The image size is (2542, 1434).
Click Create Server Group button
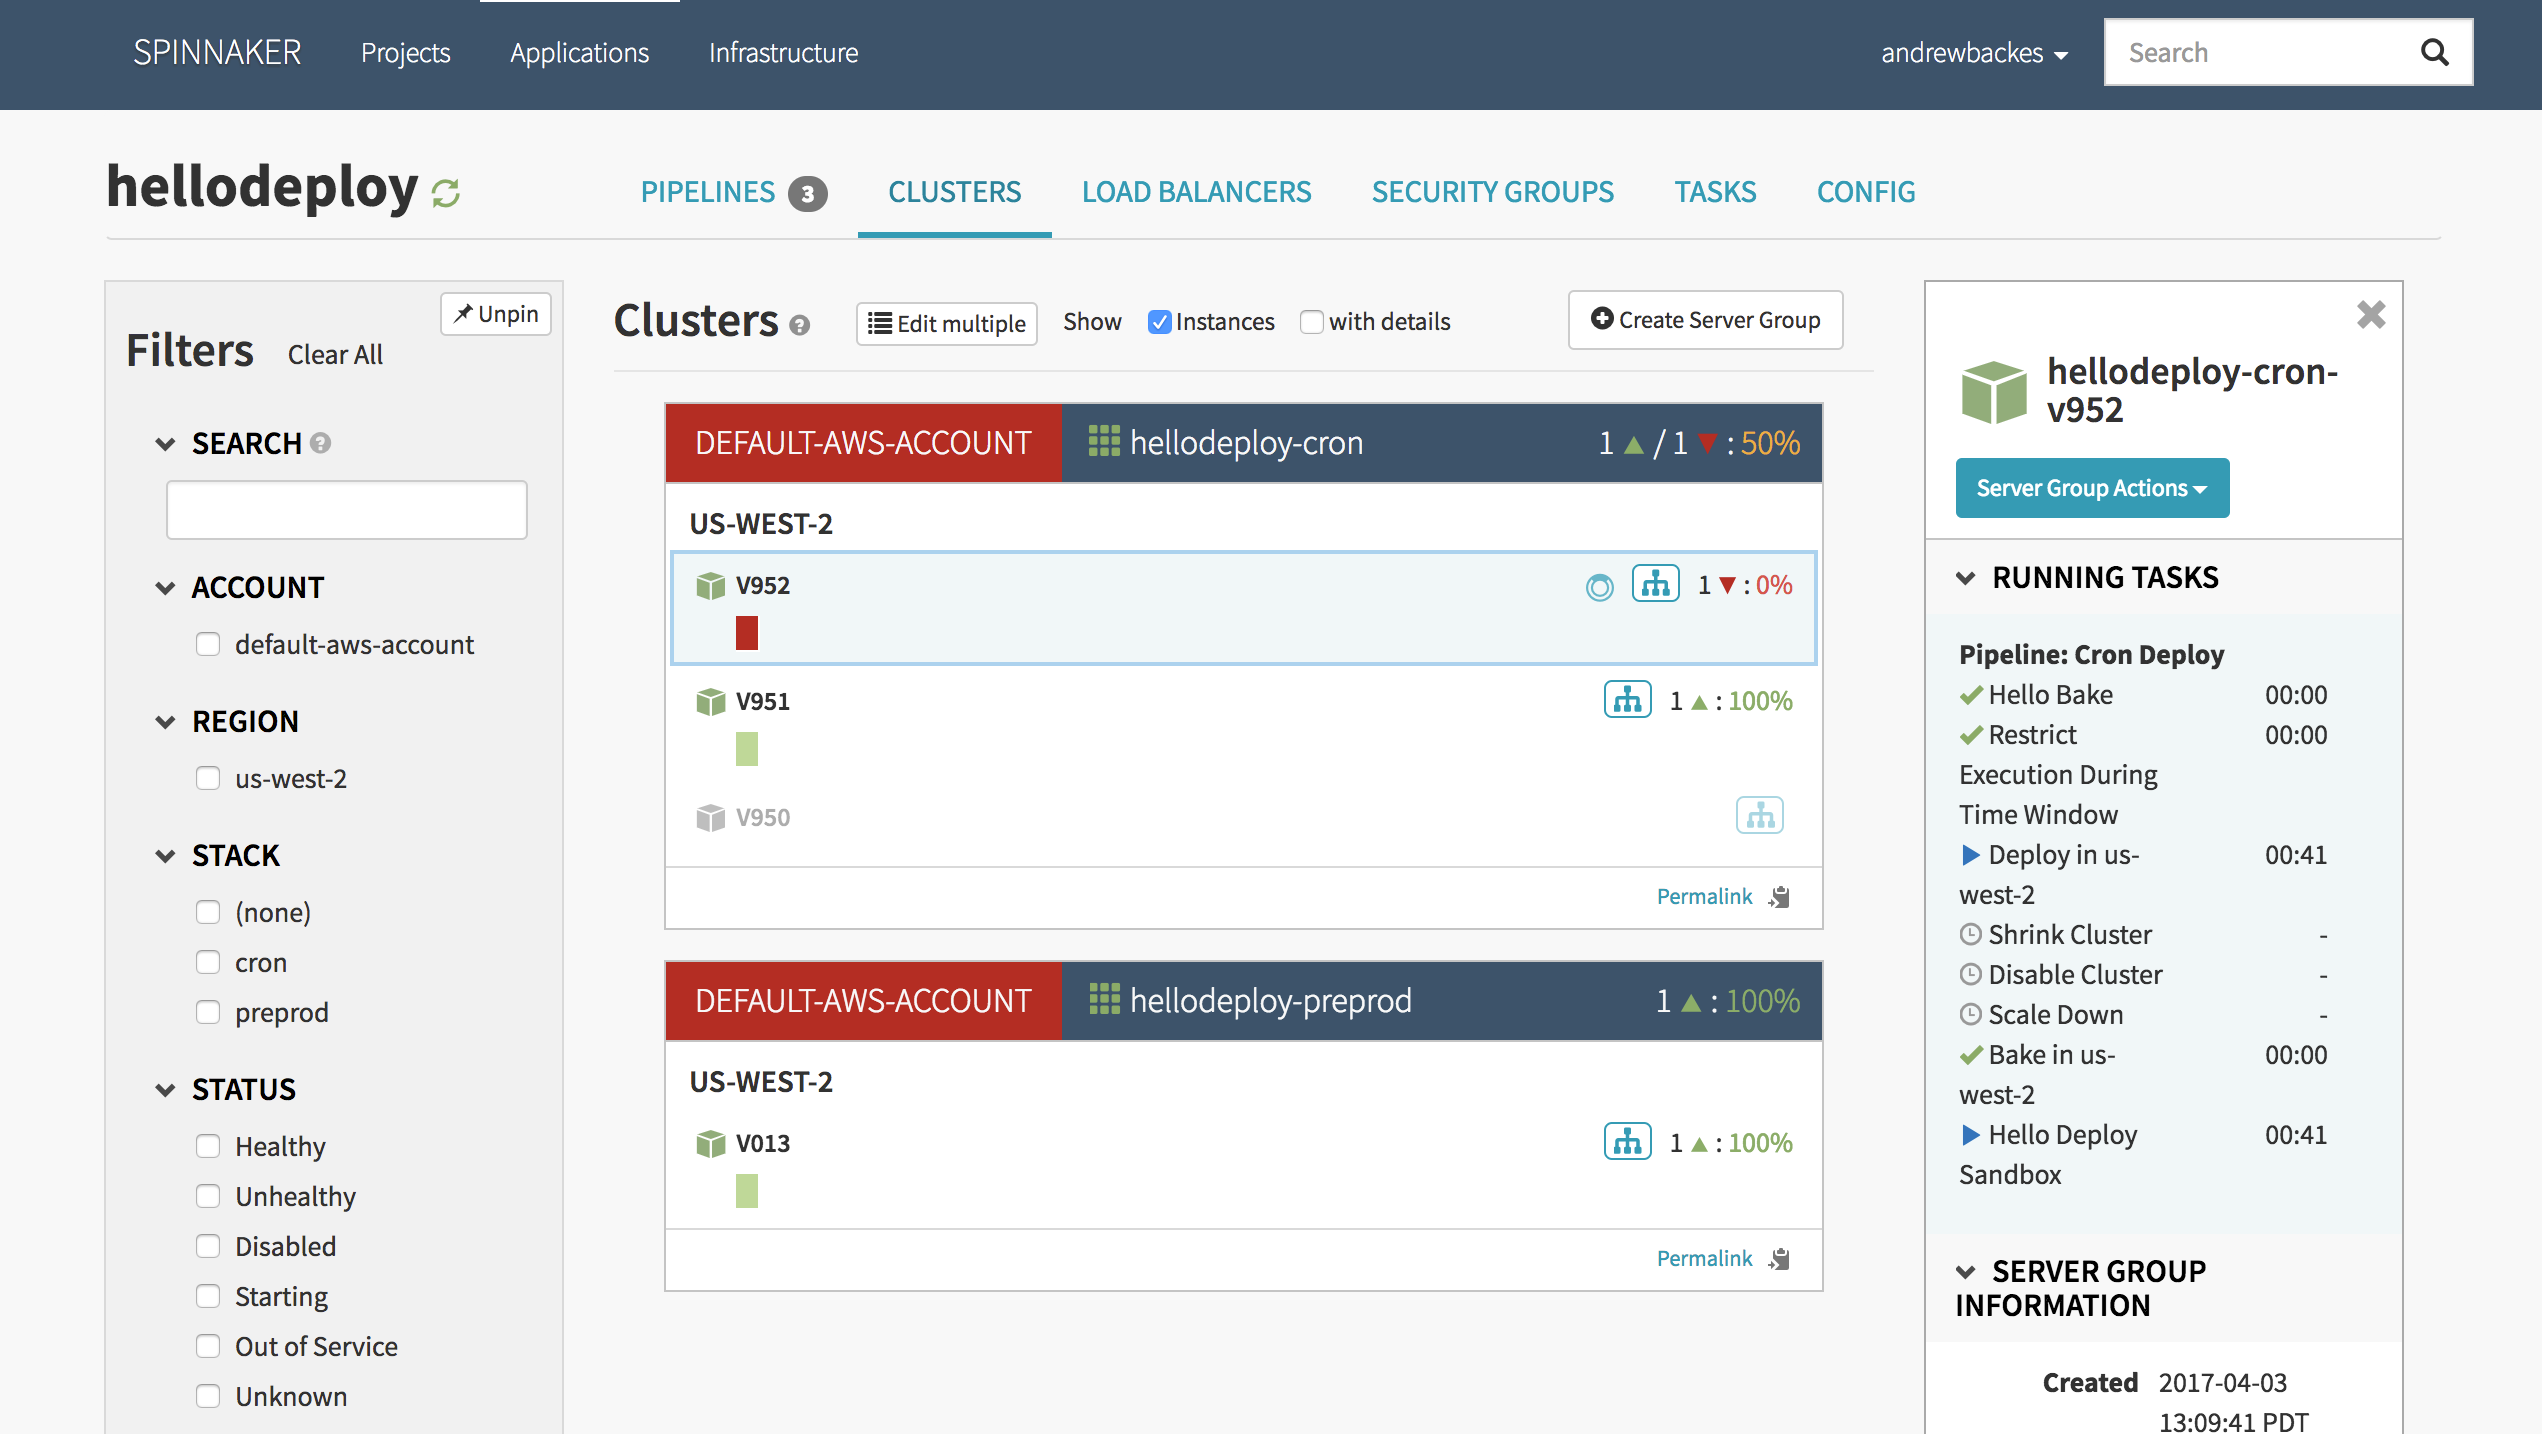(1705, 320)
